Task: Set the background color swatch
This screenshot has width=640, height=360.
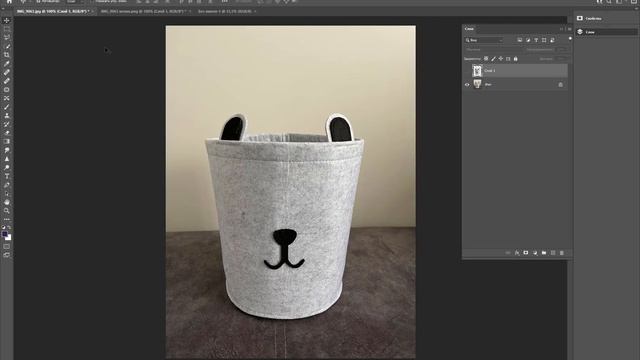Action: click(9, 238)
